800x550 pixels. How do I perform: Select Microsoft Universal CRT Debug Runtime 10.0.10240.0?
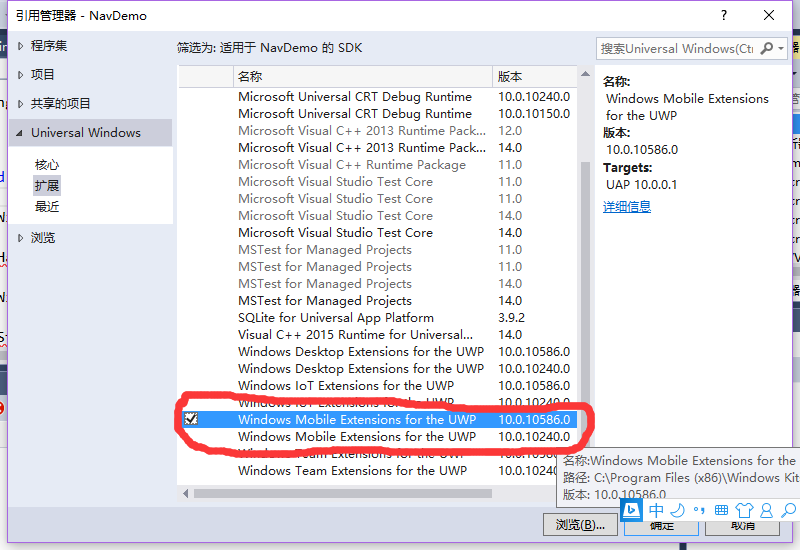(378, 96)
